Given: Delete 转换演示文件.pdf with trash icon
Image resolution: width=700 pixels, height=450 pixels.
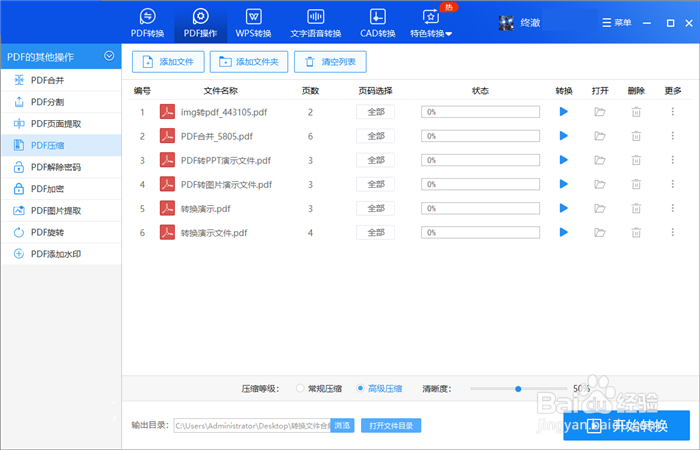Looking at the screenshot, I should click(636, 232).
